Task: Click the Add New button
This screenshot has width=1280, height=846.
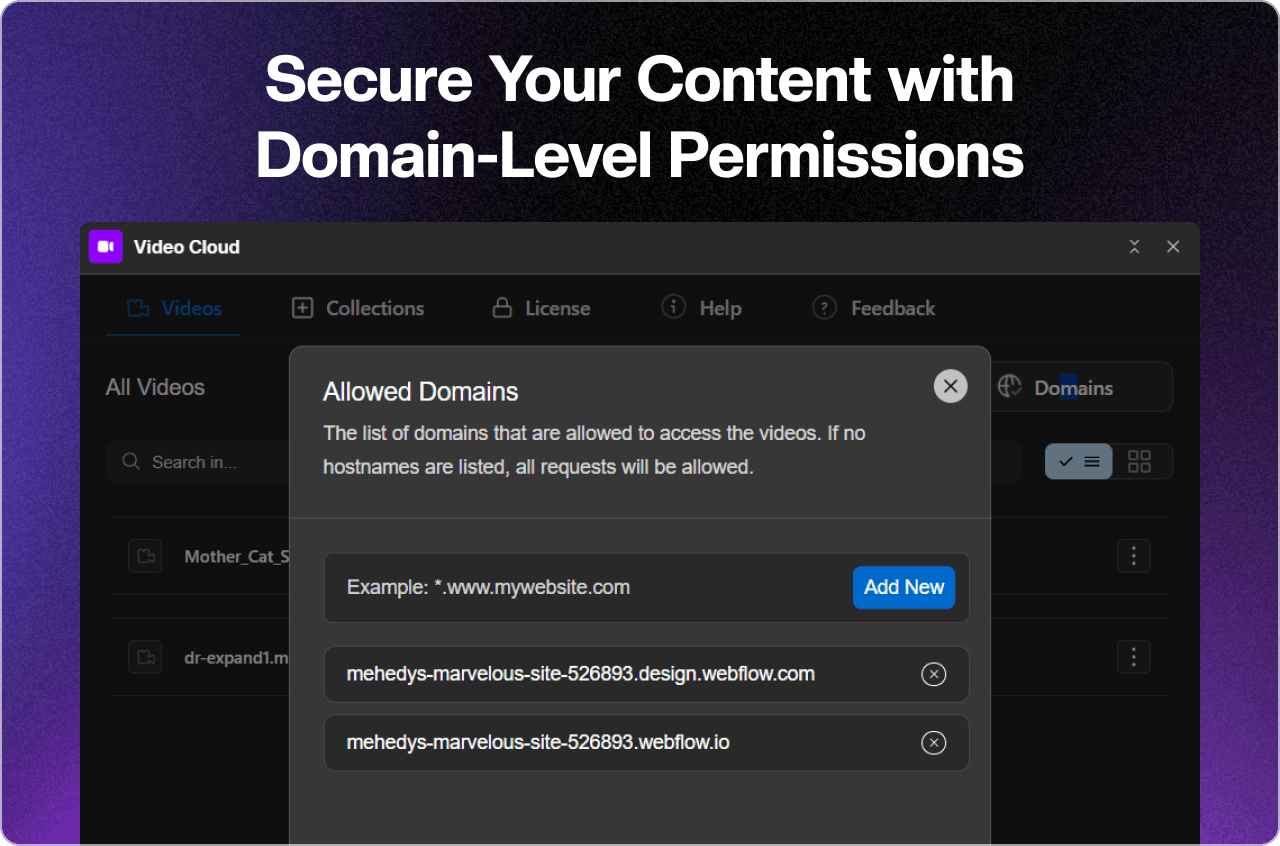Action: point(903,587)
